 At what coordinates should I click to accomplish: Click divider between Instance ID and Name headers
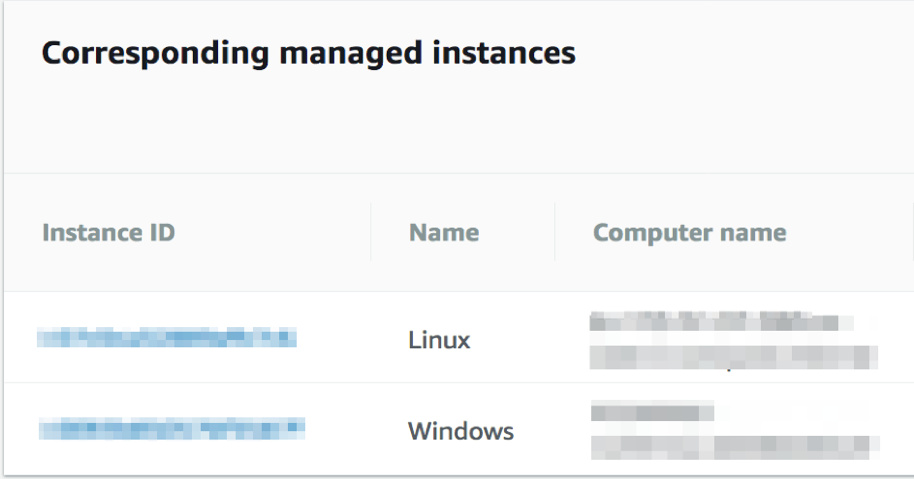pyautogui.click(x=371, y=233)
